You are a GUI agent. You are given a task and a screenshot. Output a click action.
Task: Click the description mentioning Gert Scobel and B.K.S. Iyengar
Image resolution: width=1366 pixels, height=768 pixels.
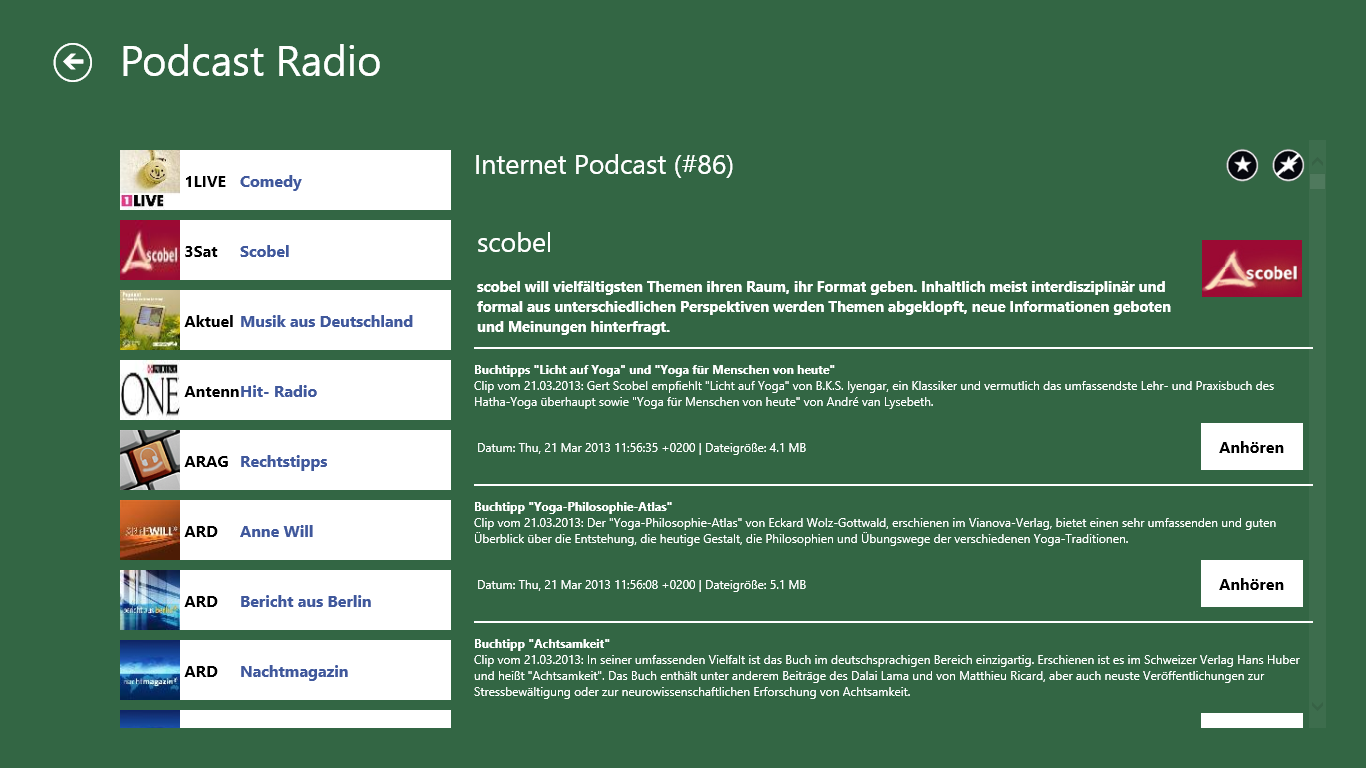[874, 394]
